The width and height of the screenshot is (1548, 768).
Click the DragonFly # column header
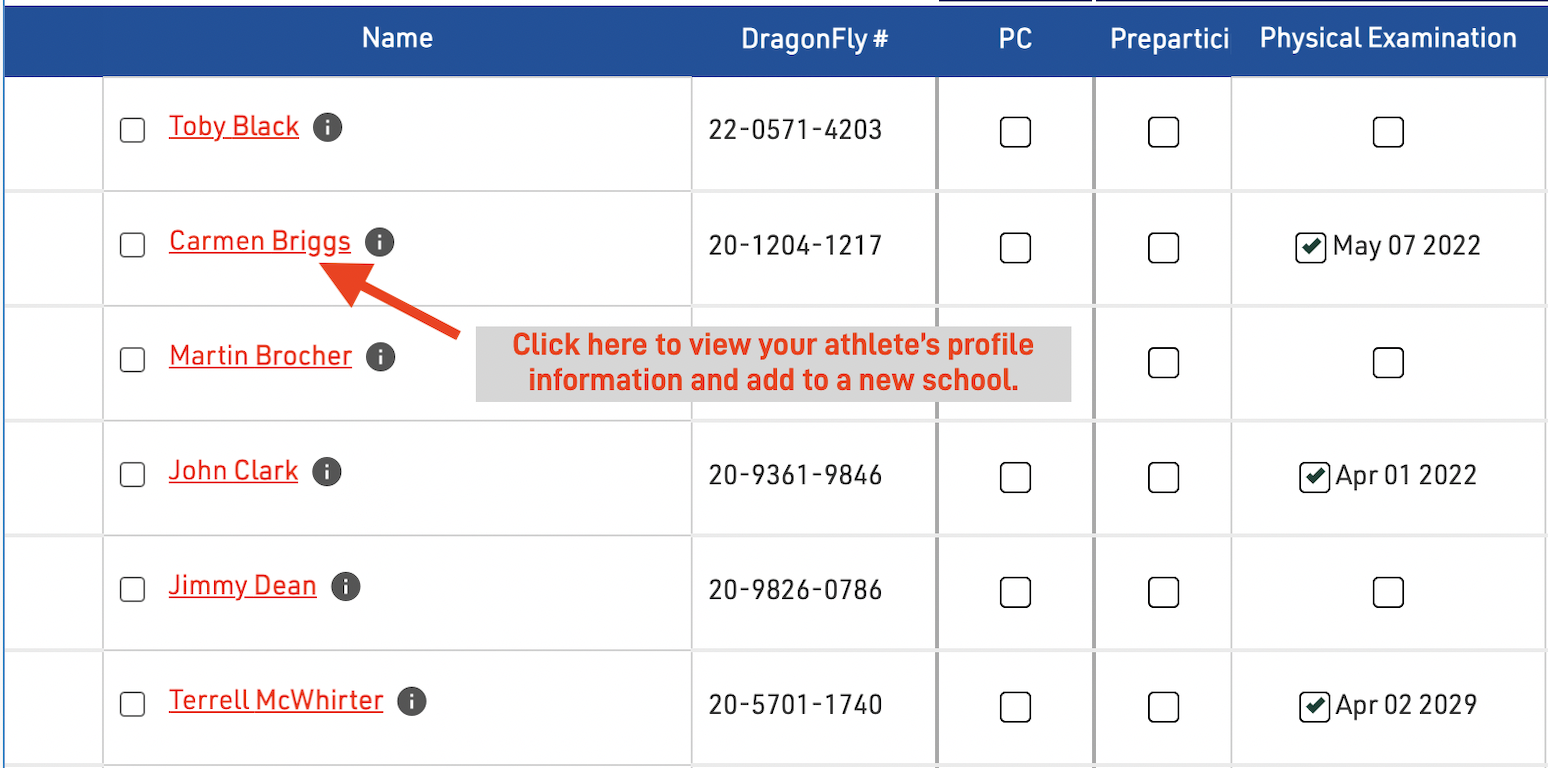(814, 39)
